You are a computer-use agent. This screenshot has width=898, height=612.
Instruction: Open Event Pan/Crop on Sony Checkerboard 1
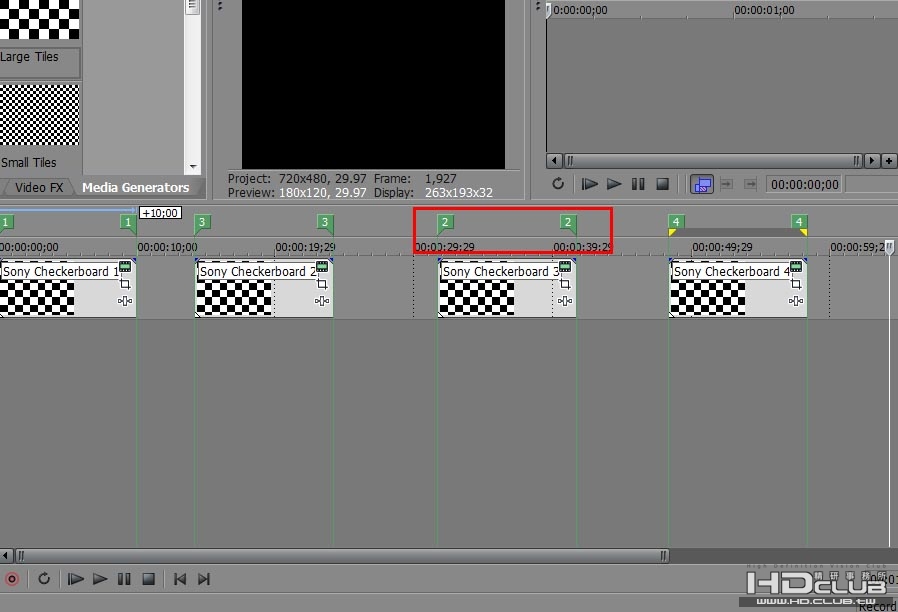coord(125,284)
